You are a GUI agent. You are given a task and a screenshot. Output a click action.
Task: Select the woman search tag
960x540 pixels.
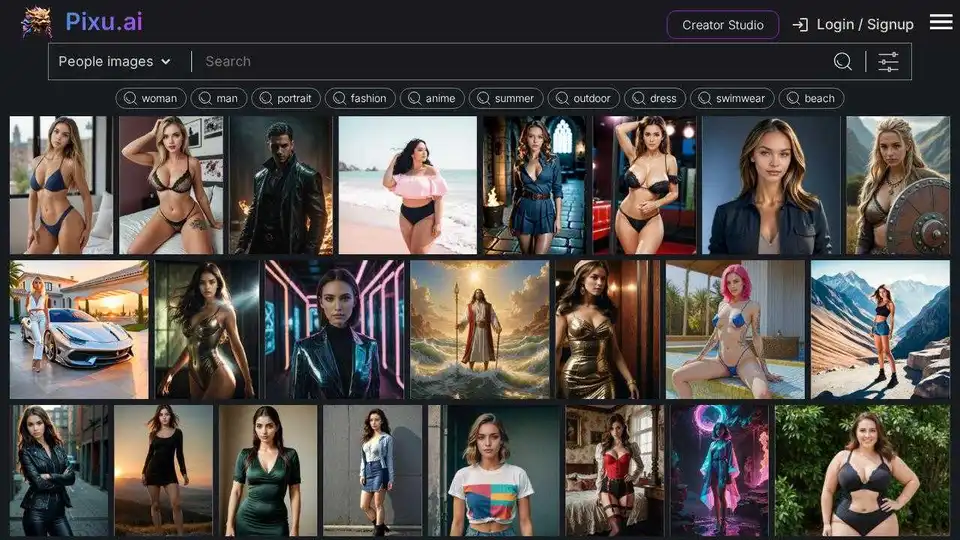click(x=150, y=98)
